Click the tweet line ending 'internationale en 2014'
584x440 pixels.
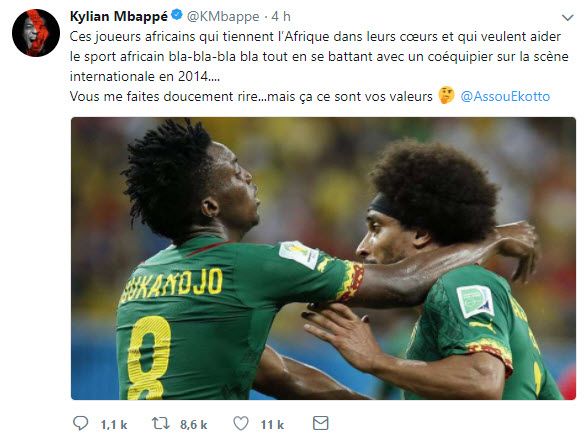point(145,76)
